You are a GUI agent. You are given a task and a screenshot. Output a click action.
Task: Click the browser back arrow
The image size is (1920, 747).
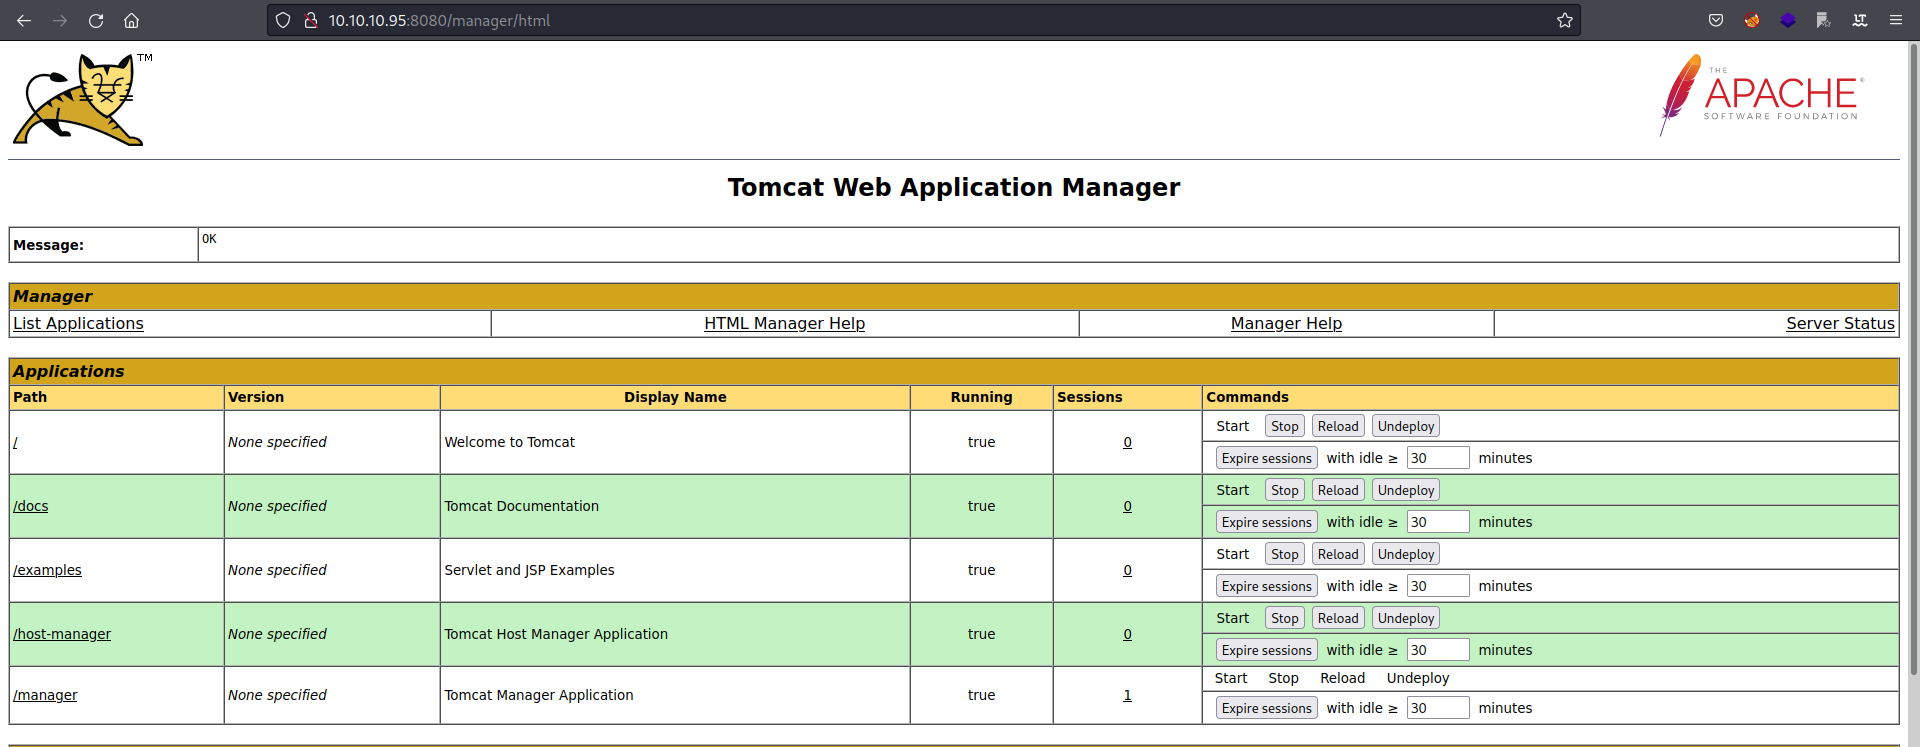point(24,20)
